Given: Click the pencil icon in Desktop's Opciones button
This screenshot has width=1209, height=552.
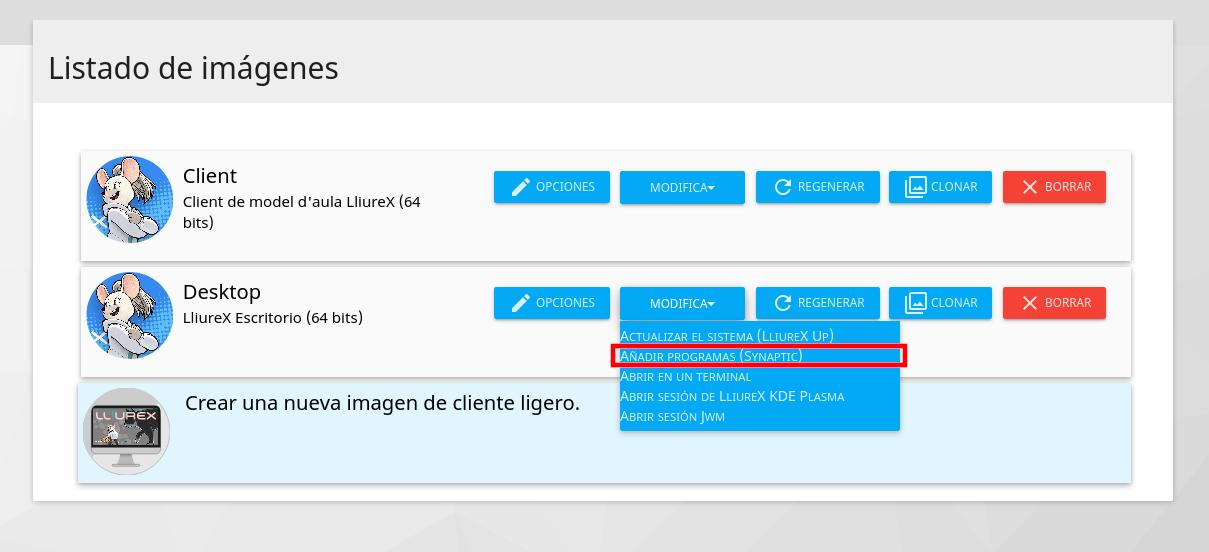Looking at the screenshot, I should coord(520,303).
